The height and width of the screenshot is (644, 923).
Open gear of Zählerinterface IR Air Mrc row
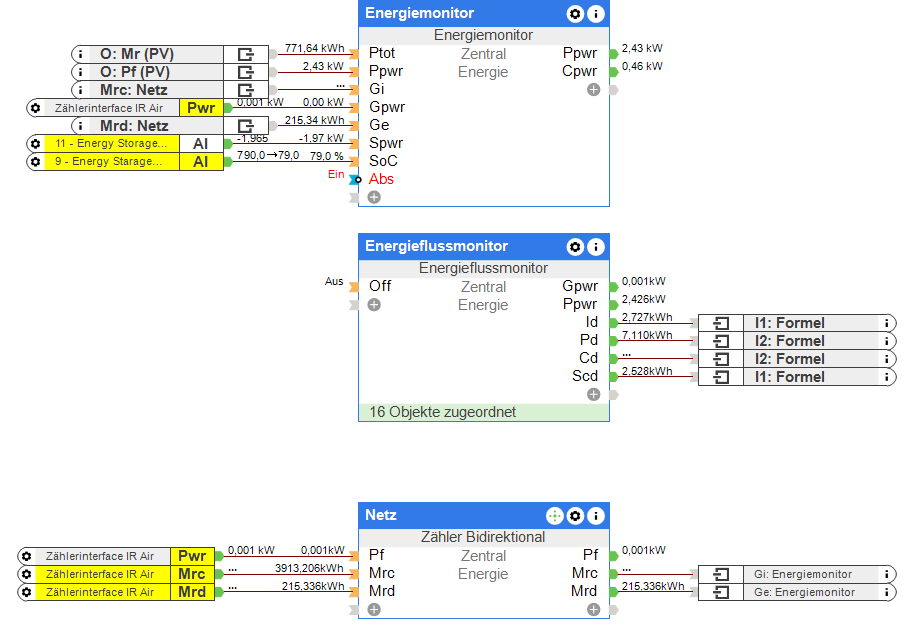[x=26, y=574]
